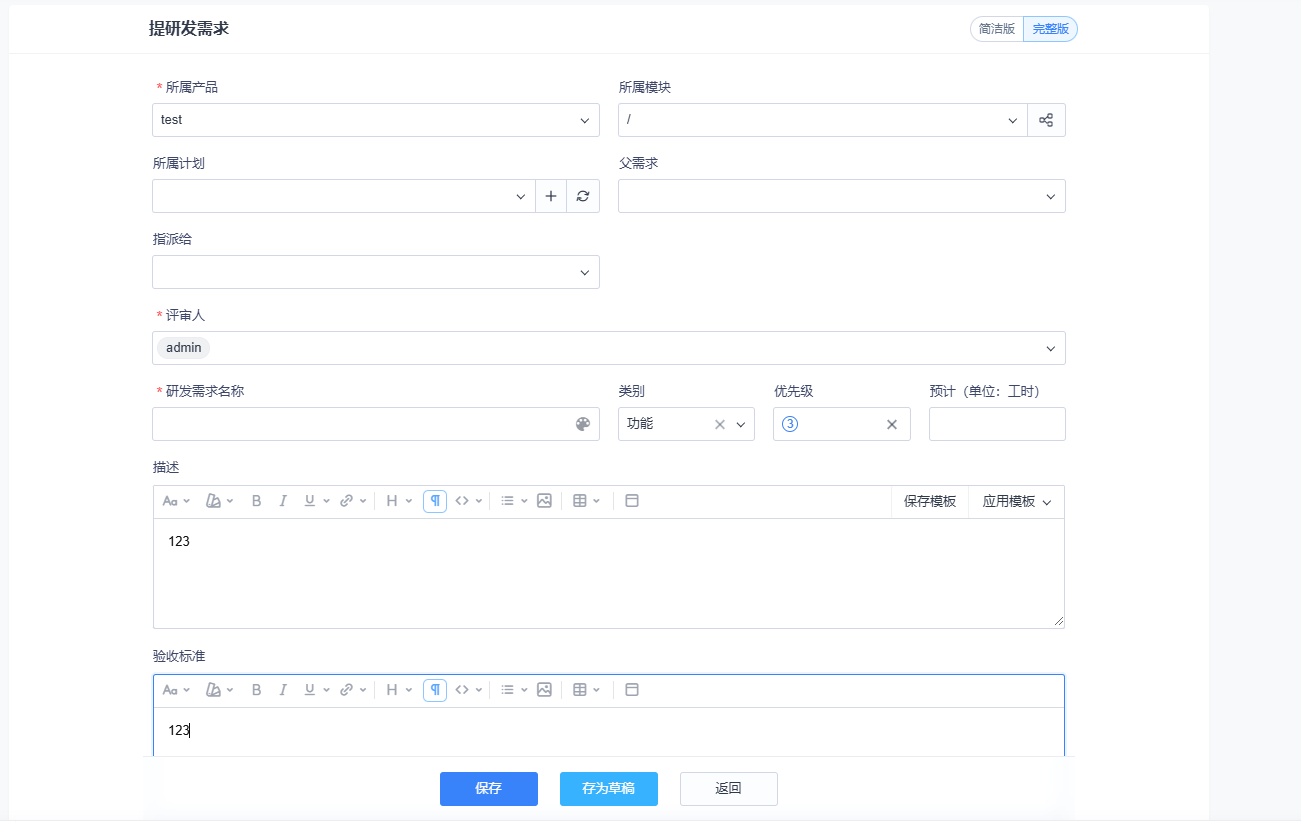
Task: Open the 应用模板 dropdown
Action: [x=1016, y=502]
